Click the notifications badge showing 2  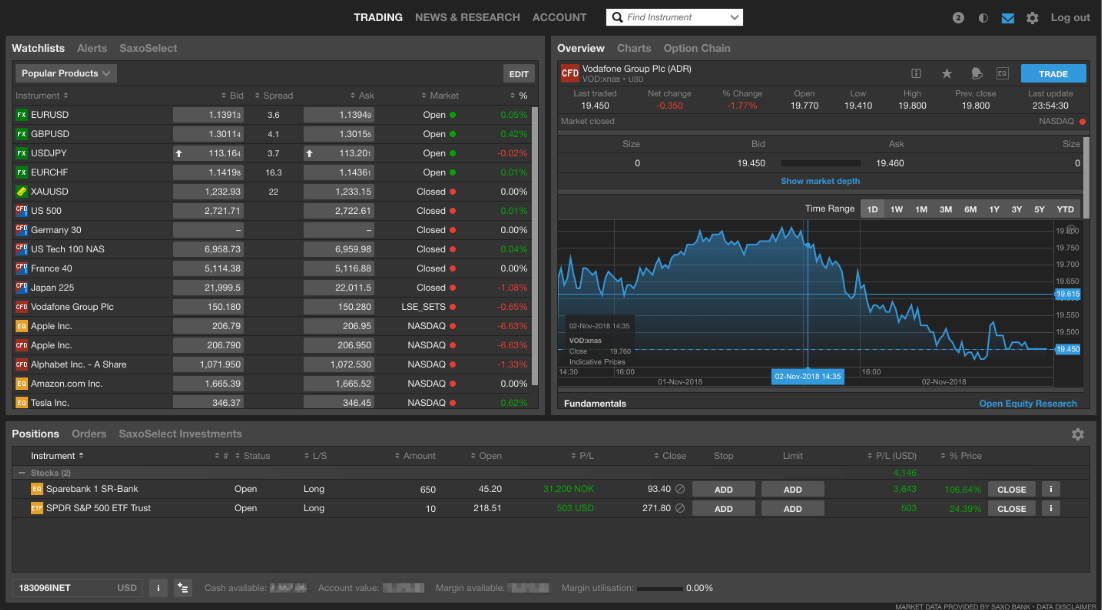point(957,17)
